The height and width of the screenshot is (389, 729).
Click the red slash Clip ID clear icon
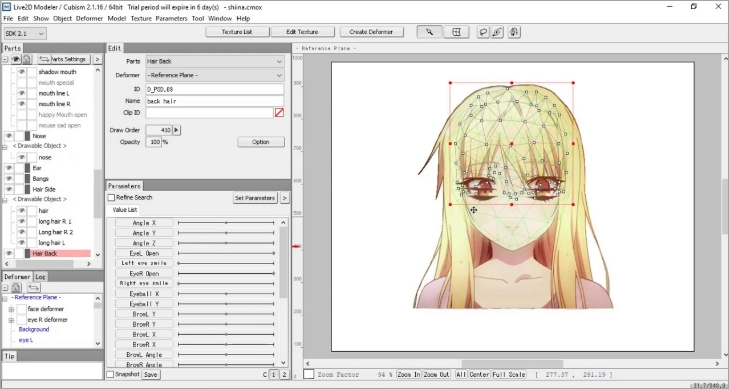point(279,112)
